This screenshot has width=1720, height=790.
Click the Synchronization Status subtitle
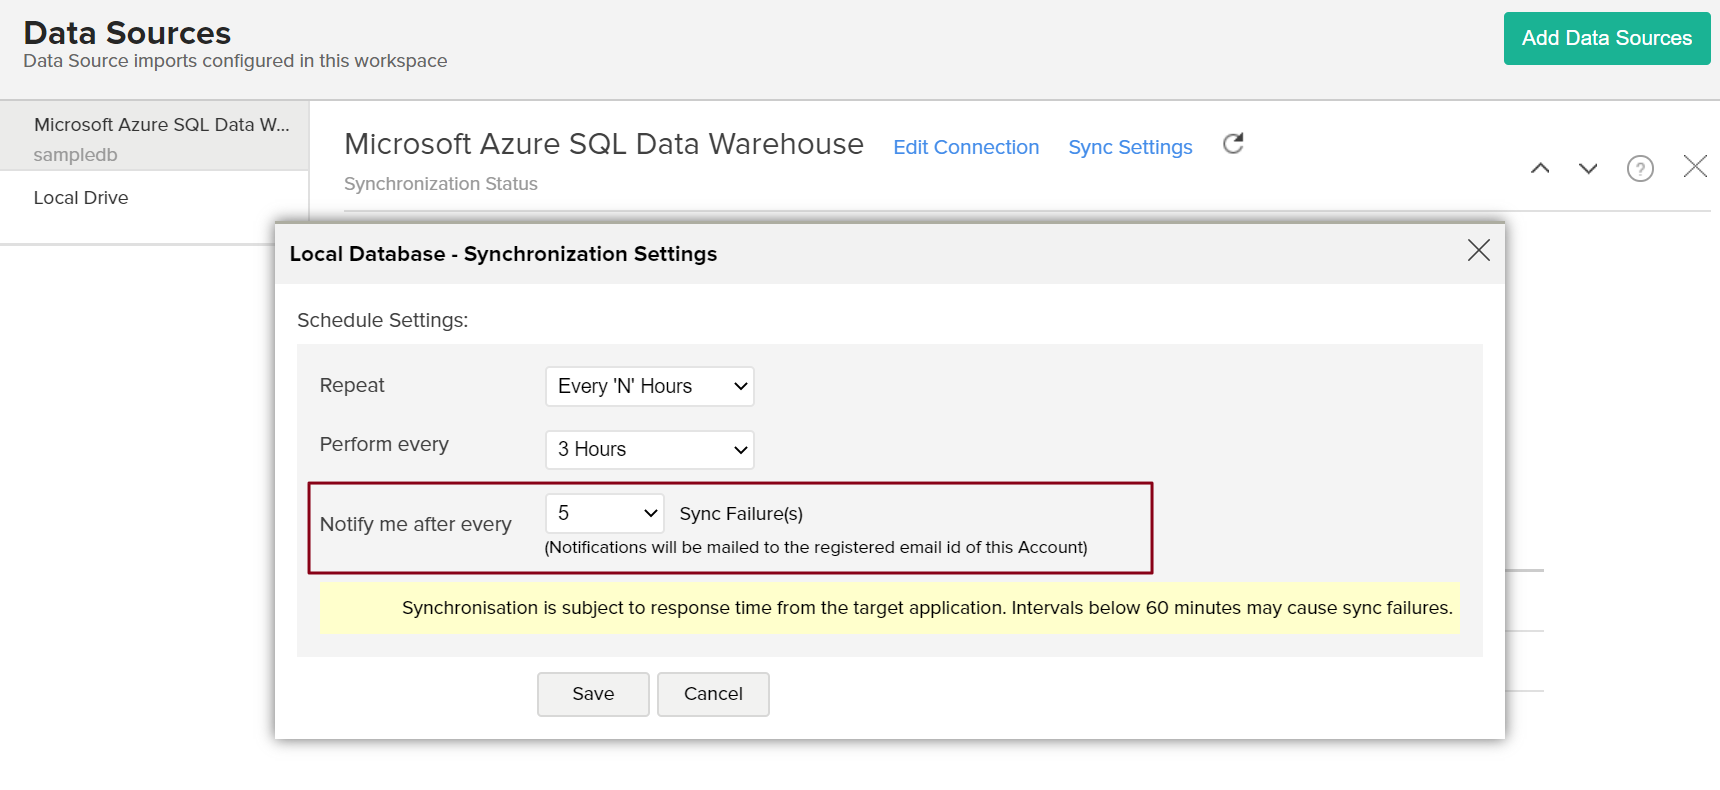[441, 184]
